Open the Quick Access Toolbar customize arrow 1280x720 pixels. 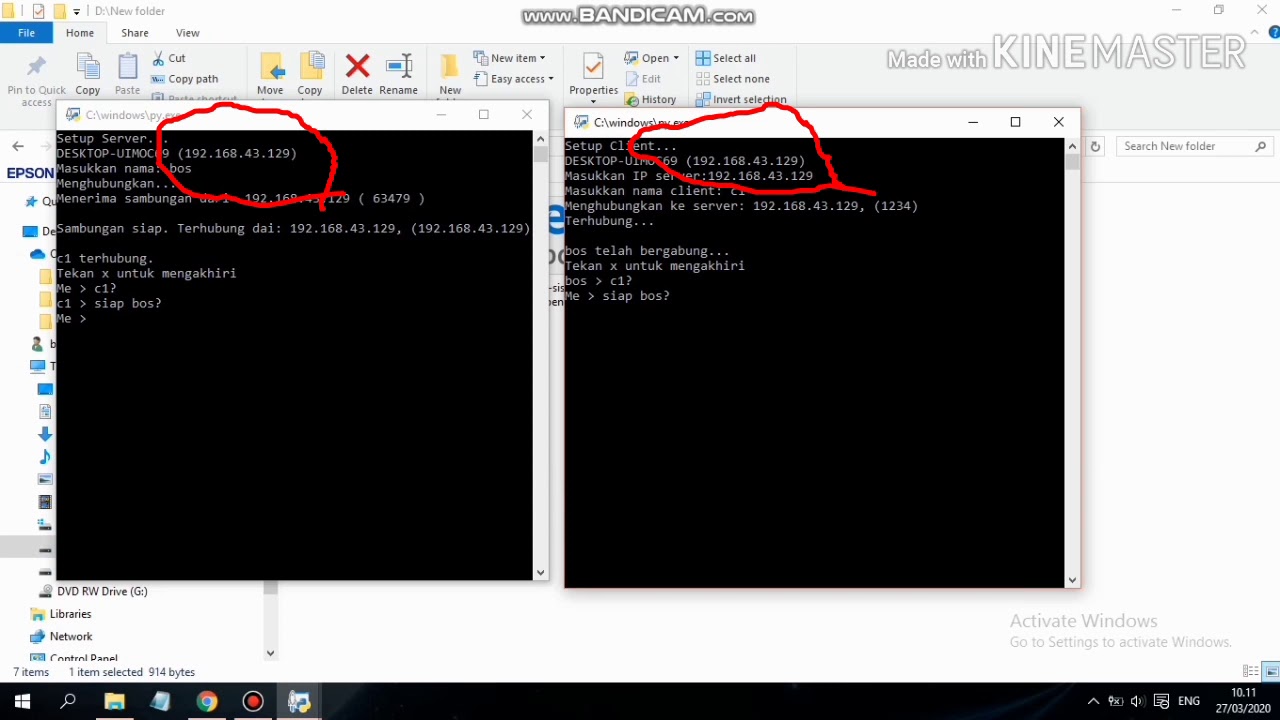point(77,12)
